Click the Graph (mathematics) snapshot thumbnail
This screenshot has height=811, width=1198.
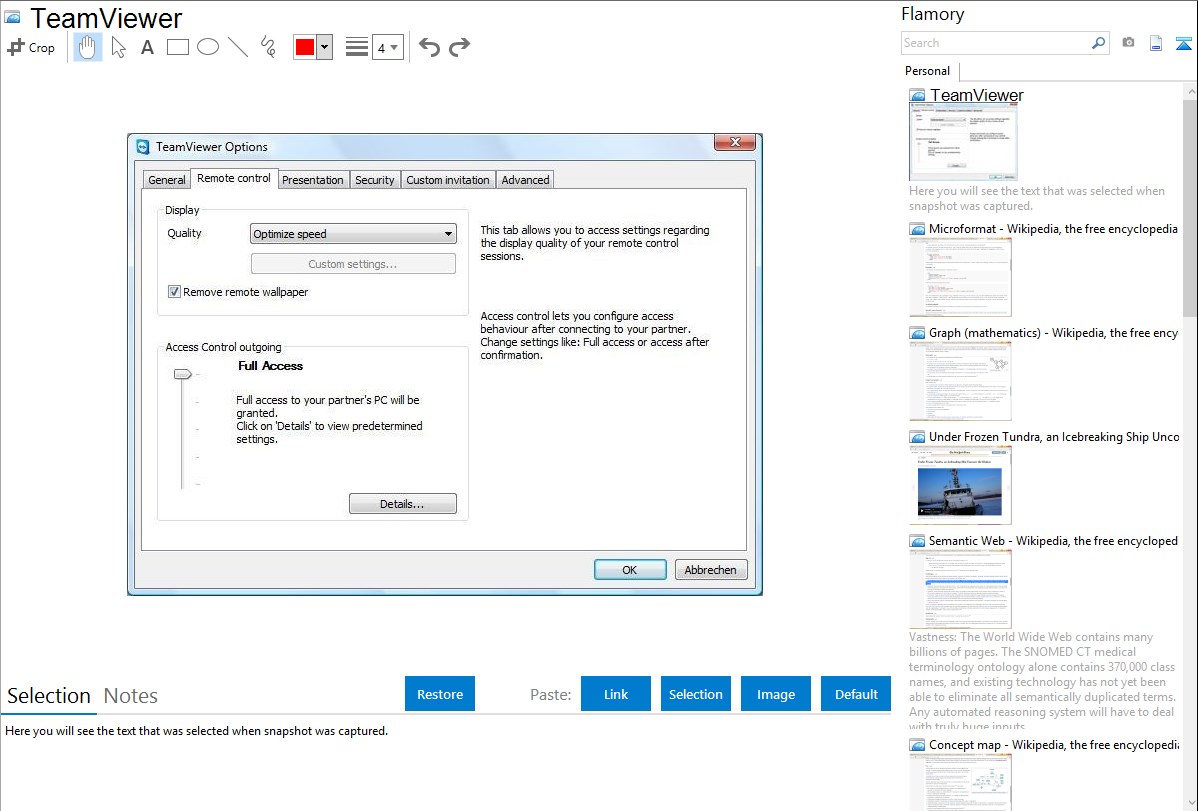(x=960, y=381)
